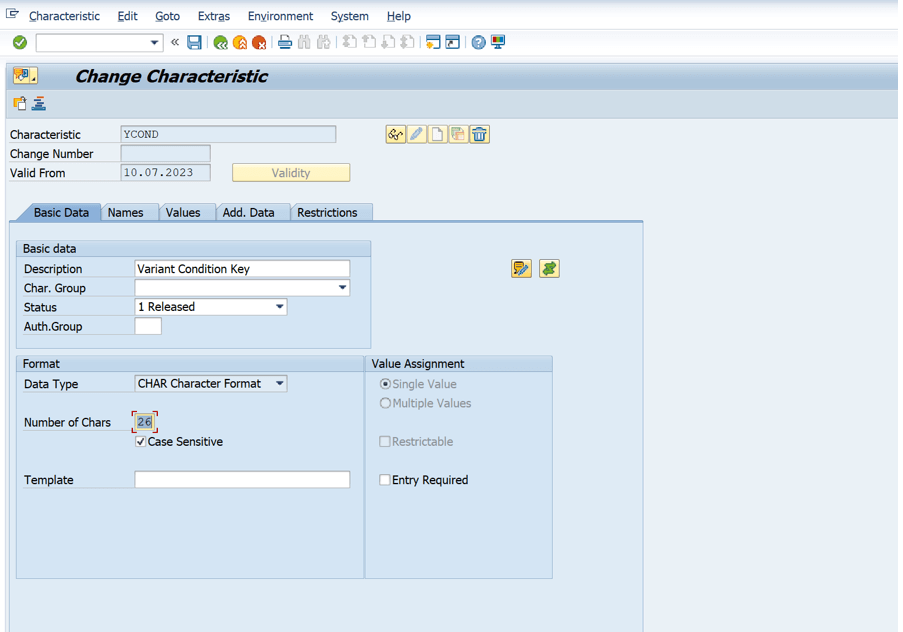903x632 pixels.
Task: Click the Create New Session icon
Action: point(433,42)
